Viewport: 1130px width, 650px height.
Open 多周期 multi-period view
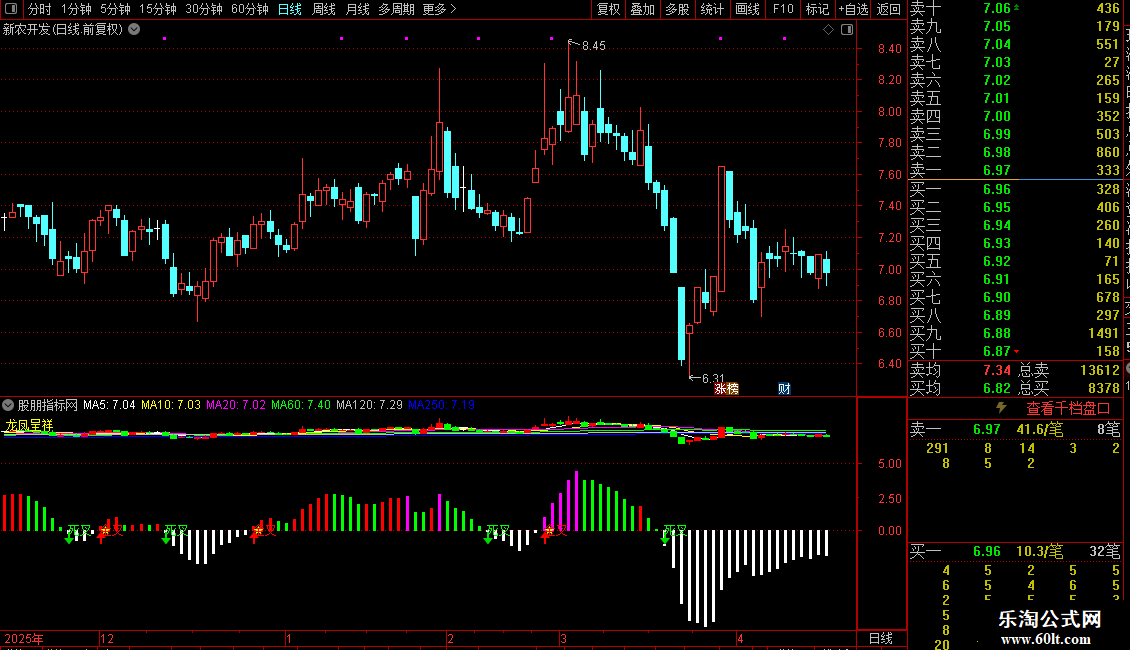[396, 9]
